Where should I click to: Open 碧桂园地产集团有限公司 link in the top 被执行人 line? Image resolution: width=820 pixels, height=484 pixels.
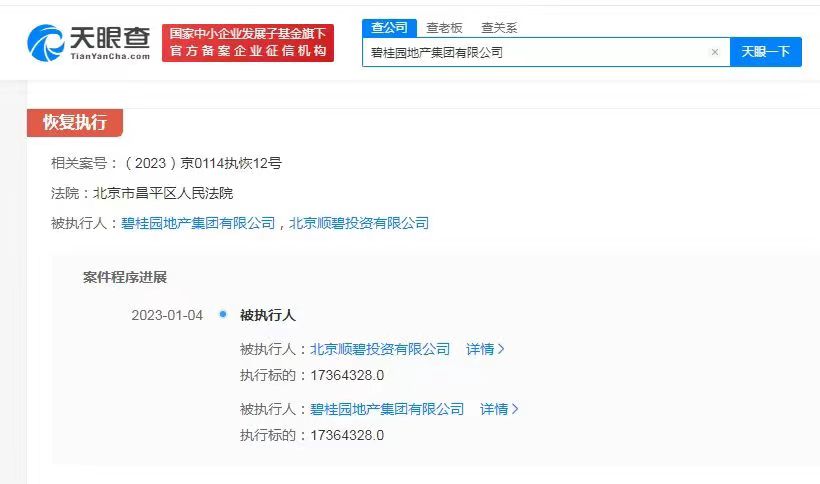(x=198, y=223)
